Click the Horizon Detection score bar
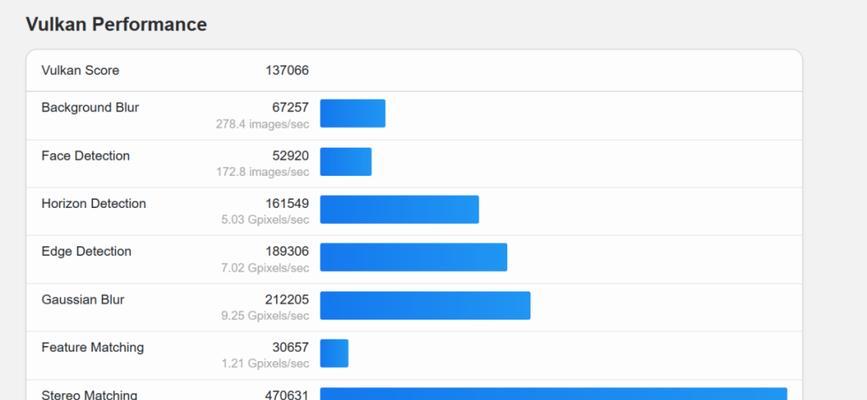The height and width of the screenshot is (400, 867). pyautogui.click(x=399, y=210)
